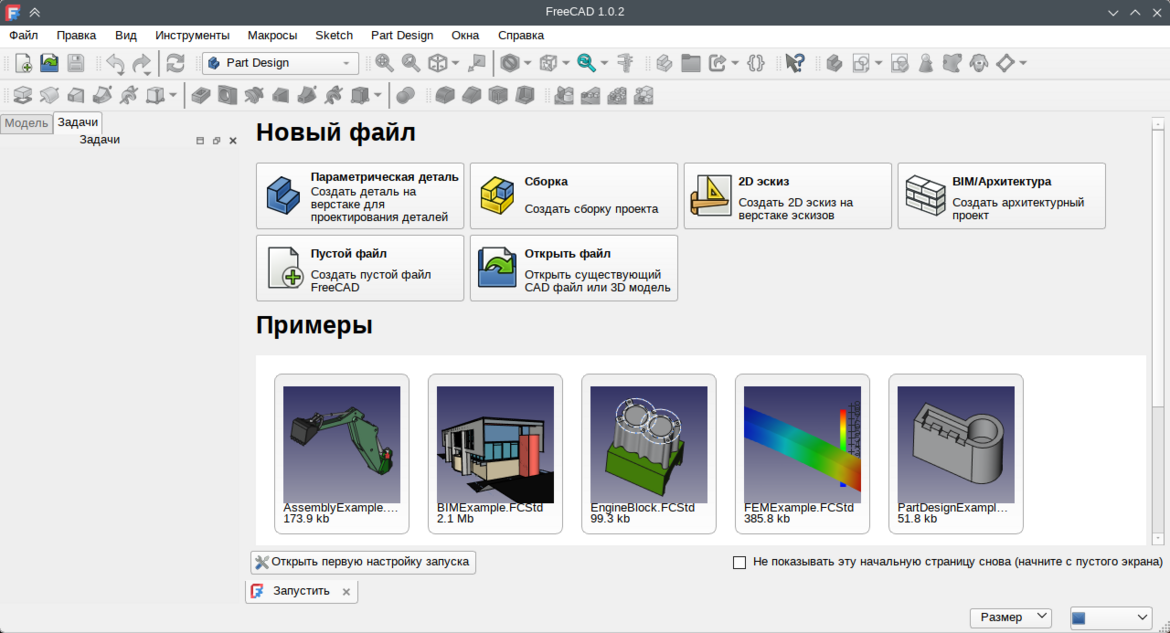This screenshot has width=1170, height=633.
Task: Click Открыть первую настройку запуска button
Action: pos(363,561)
